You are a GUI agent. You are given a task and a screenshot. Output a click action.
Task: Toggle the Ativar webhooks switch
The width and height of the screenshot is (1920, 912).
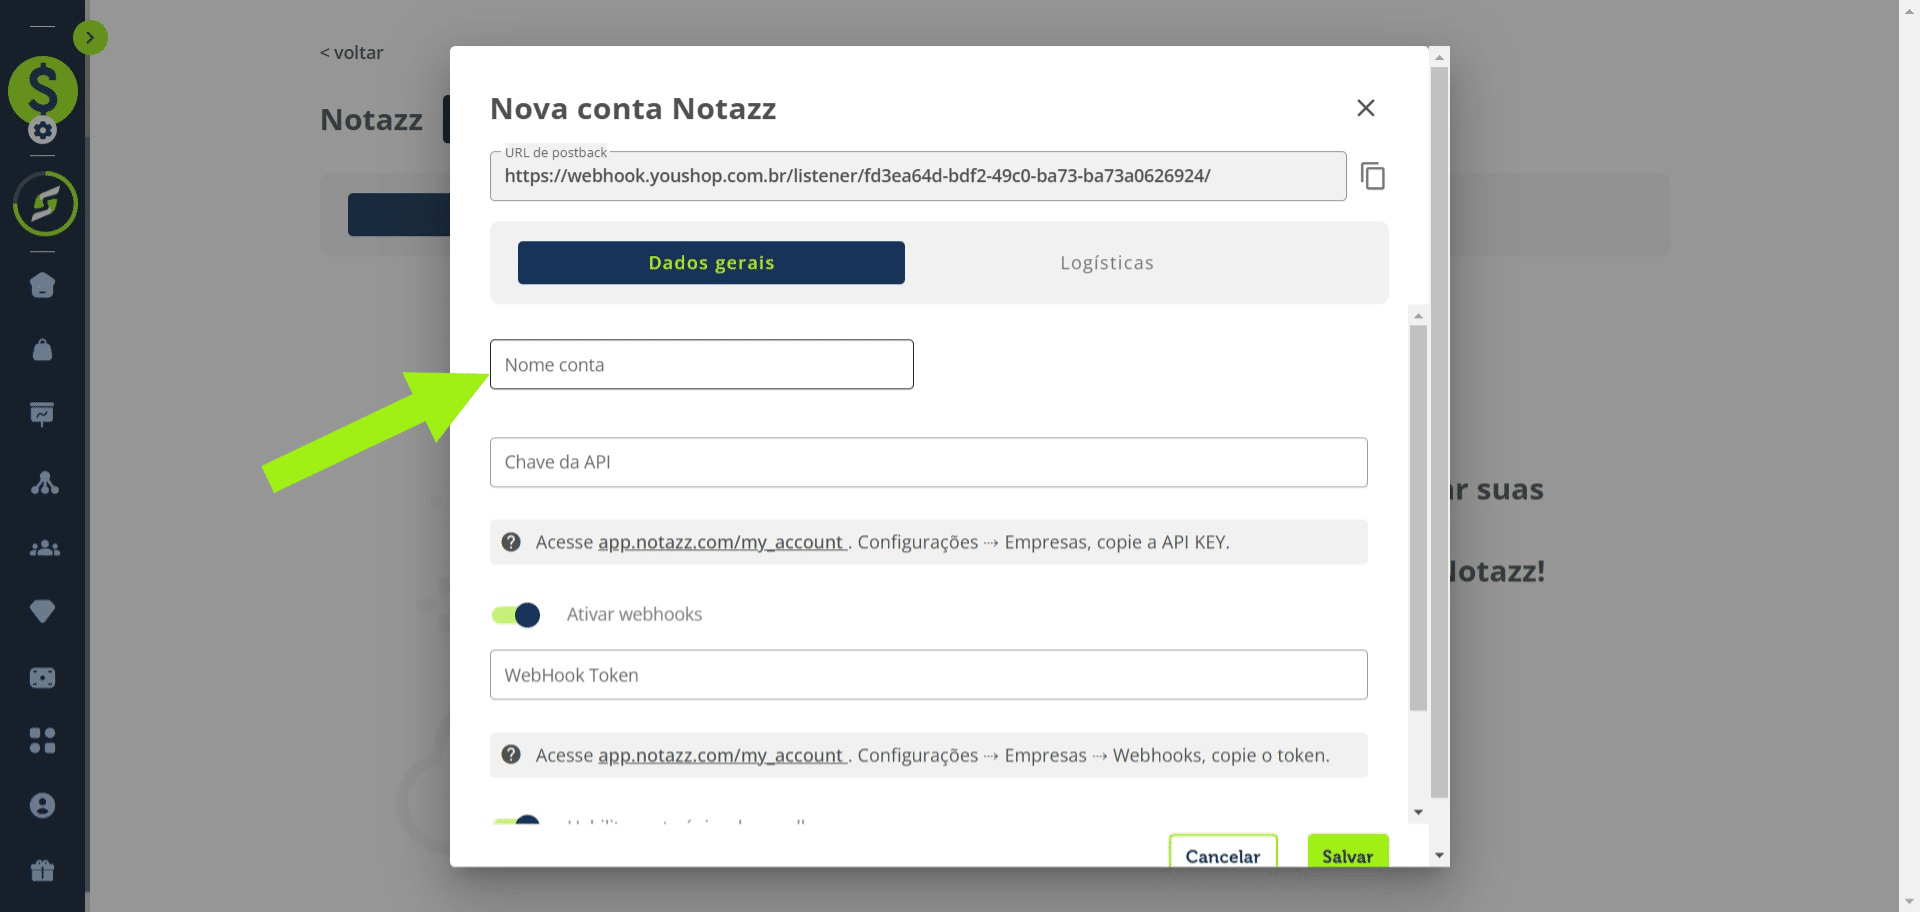tap(516, 614)
